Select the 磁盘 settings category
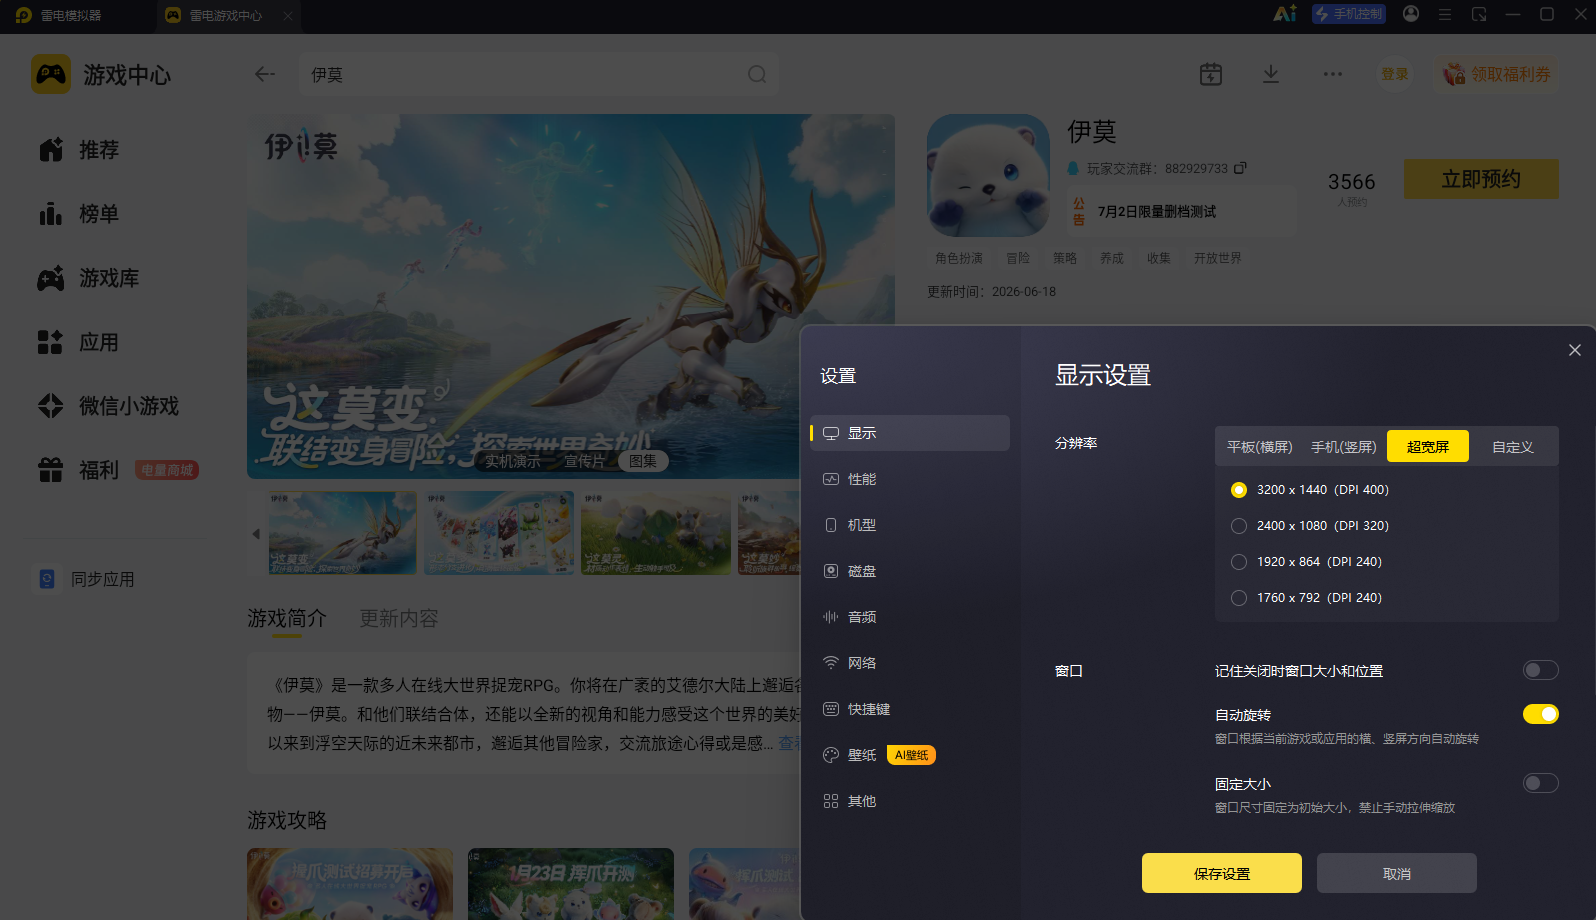Viewport: 1596px width, 920px height. (x=910, y=571)
